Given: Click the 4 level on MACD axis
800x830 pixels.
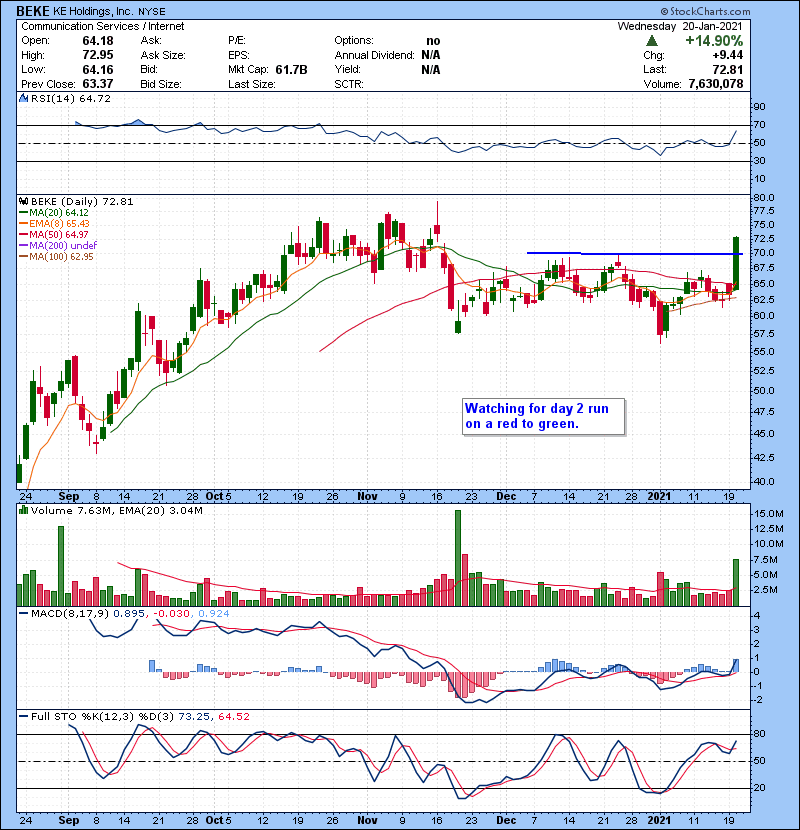Looking at the screenshot, I should tap(758, 616).
